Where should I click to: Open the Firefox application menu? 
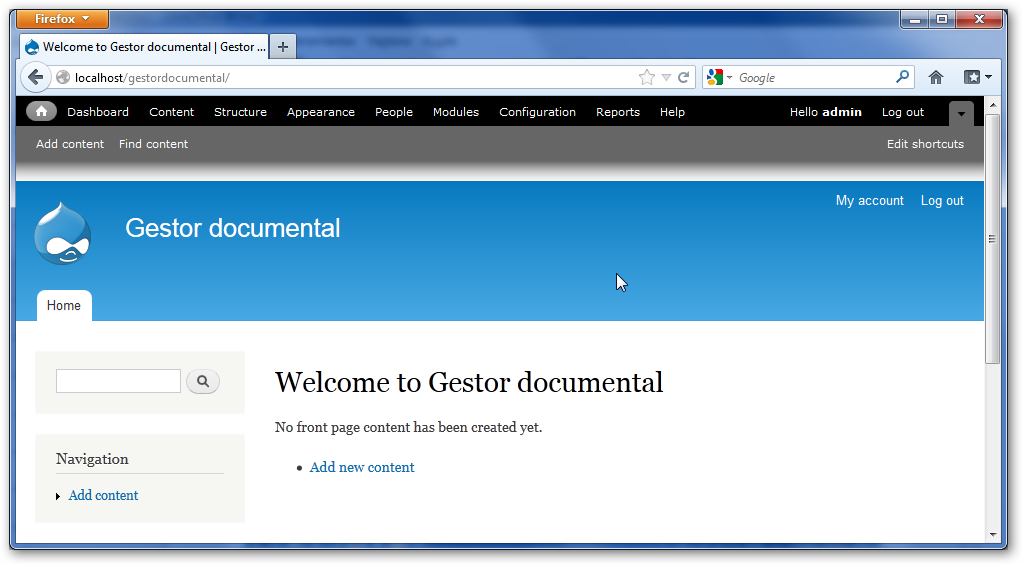(x=63, y=19)
